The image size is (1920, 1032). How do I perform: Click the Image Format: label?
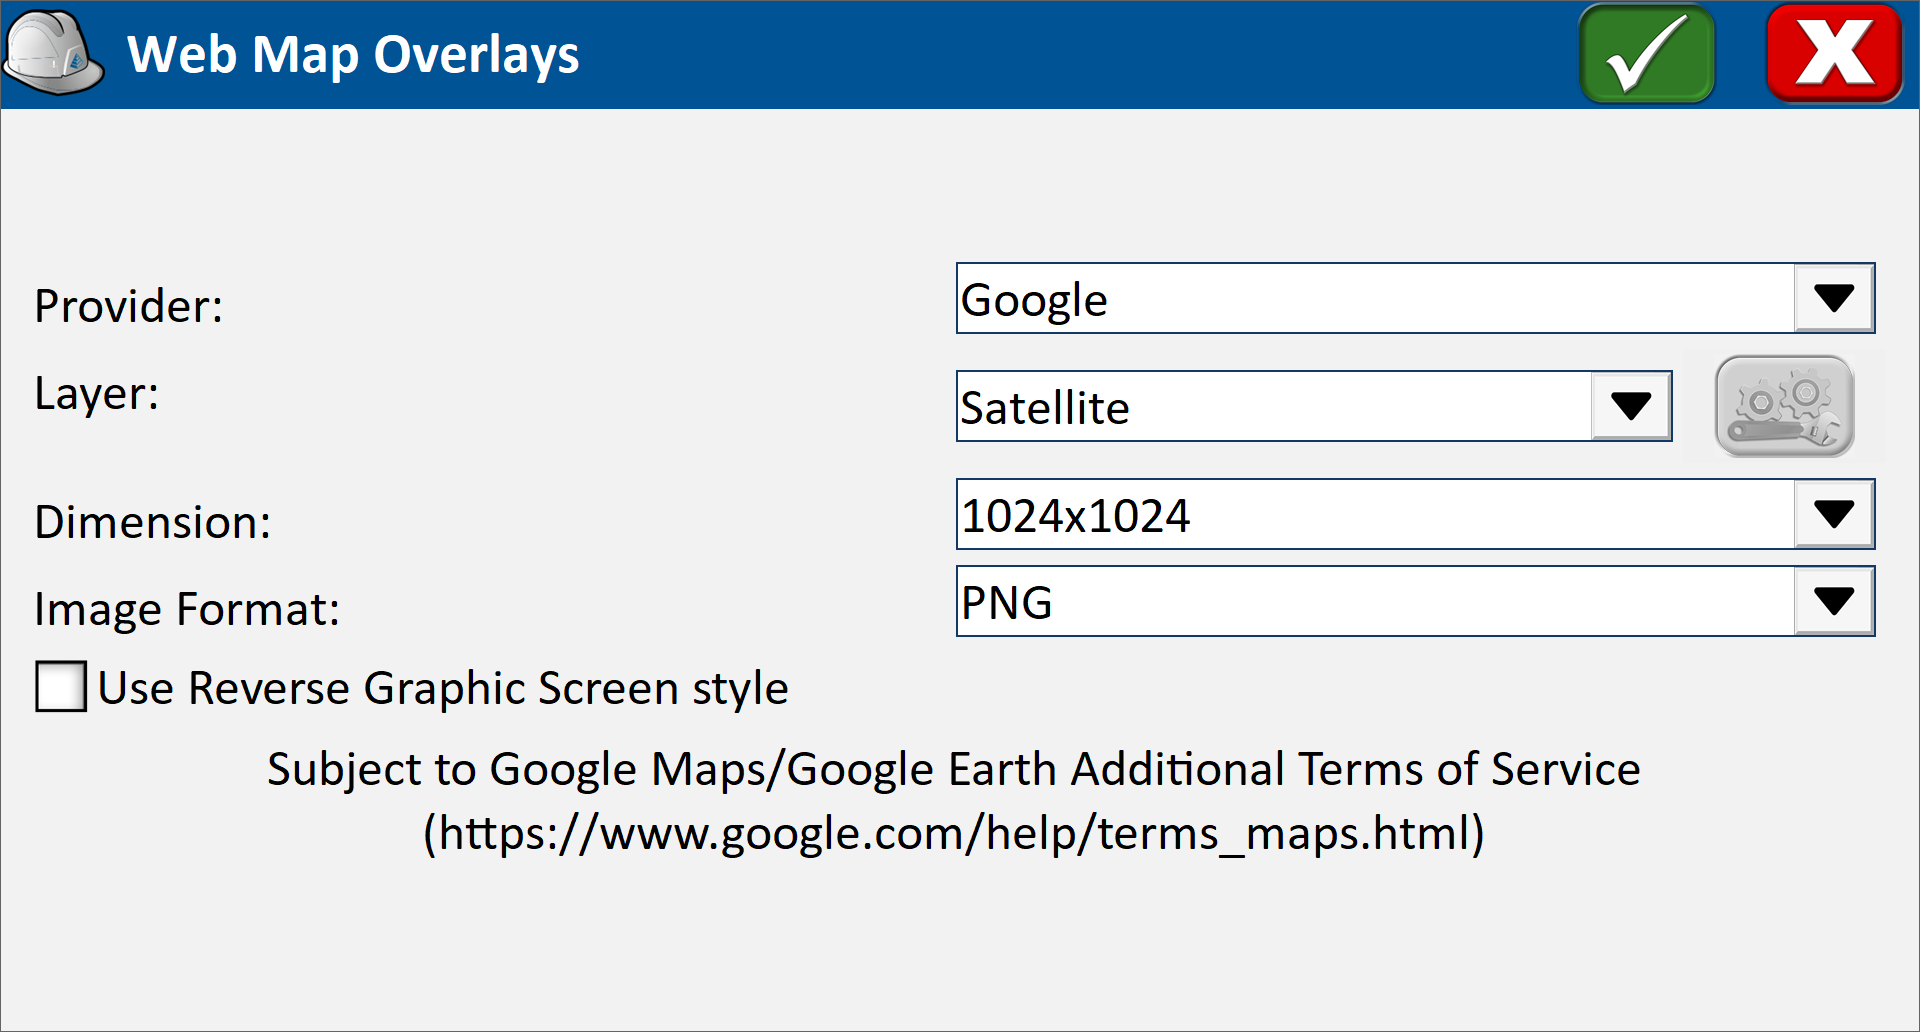tap(187, 609)
